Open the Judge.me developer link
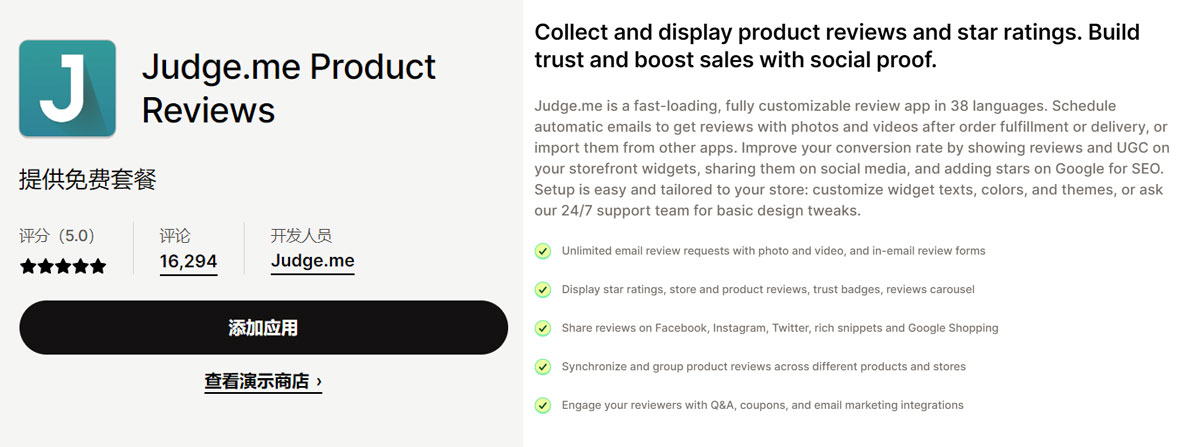 point(313,262)
